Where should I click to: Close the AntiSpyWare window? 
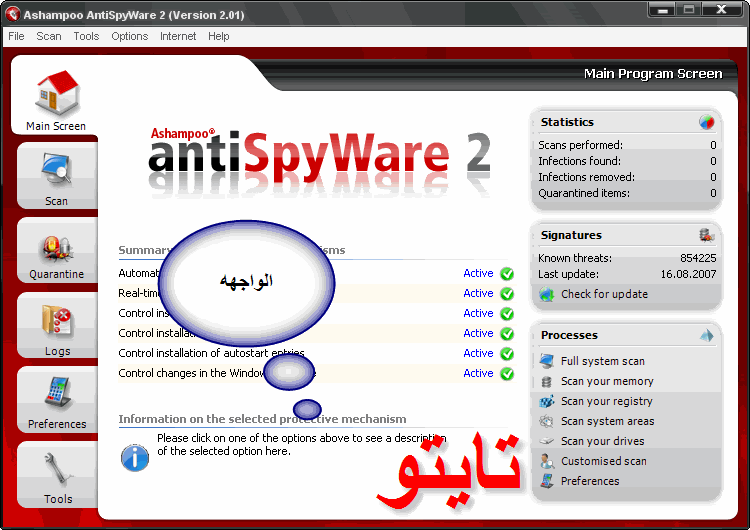tap(722, 10)
